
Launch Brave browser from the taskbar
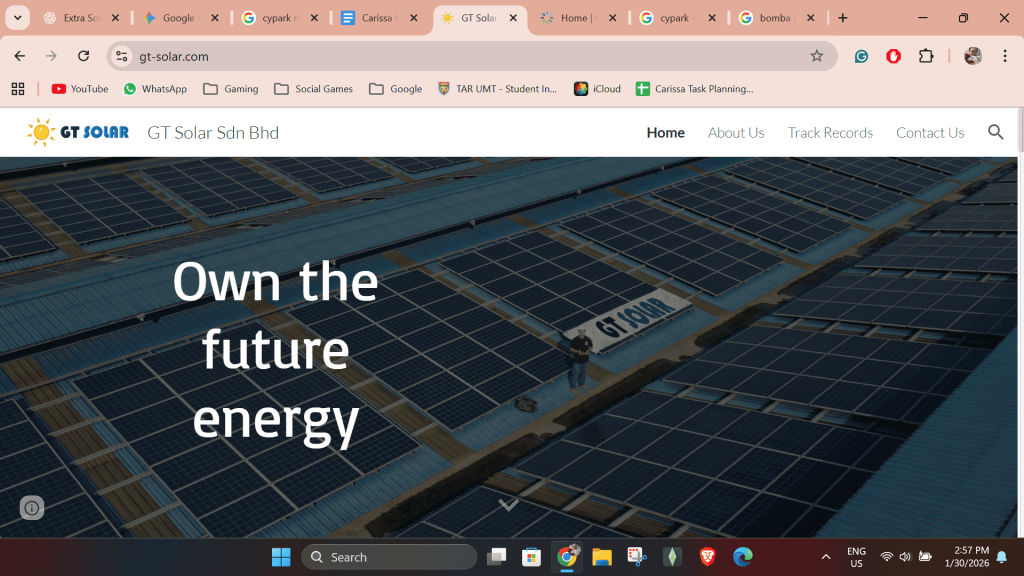(x=707, y=556)
